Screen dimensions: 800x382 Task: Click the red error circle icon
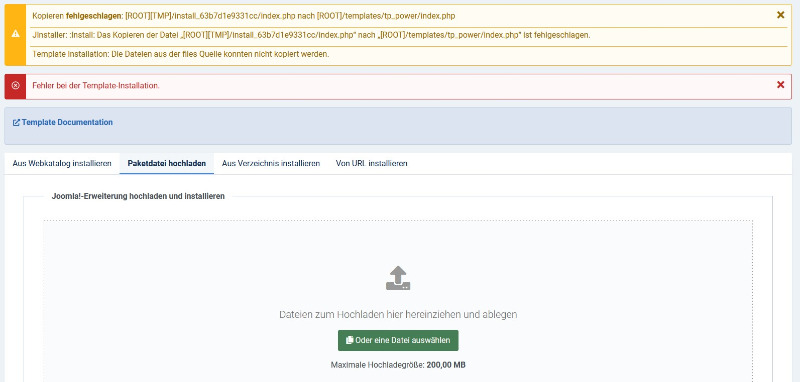pyautogui.click(x=15, y=86)
